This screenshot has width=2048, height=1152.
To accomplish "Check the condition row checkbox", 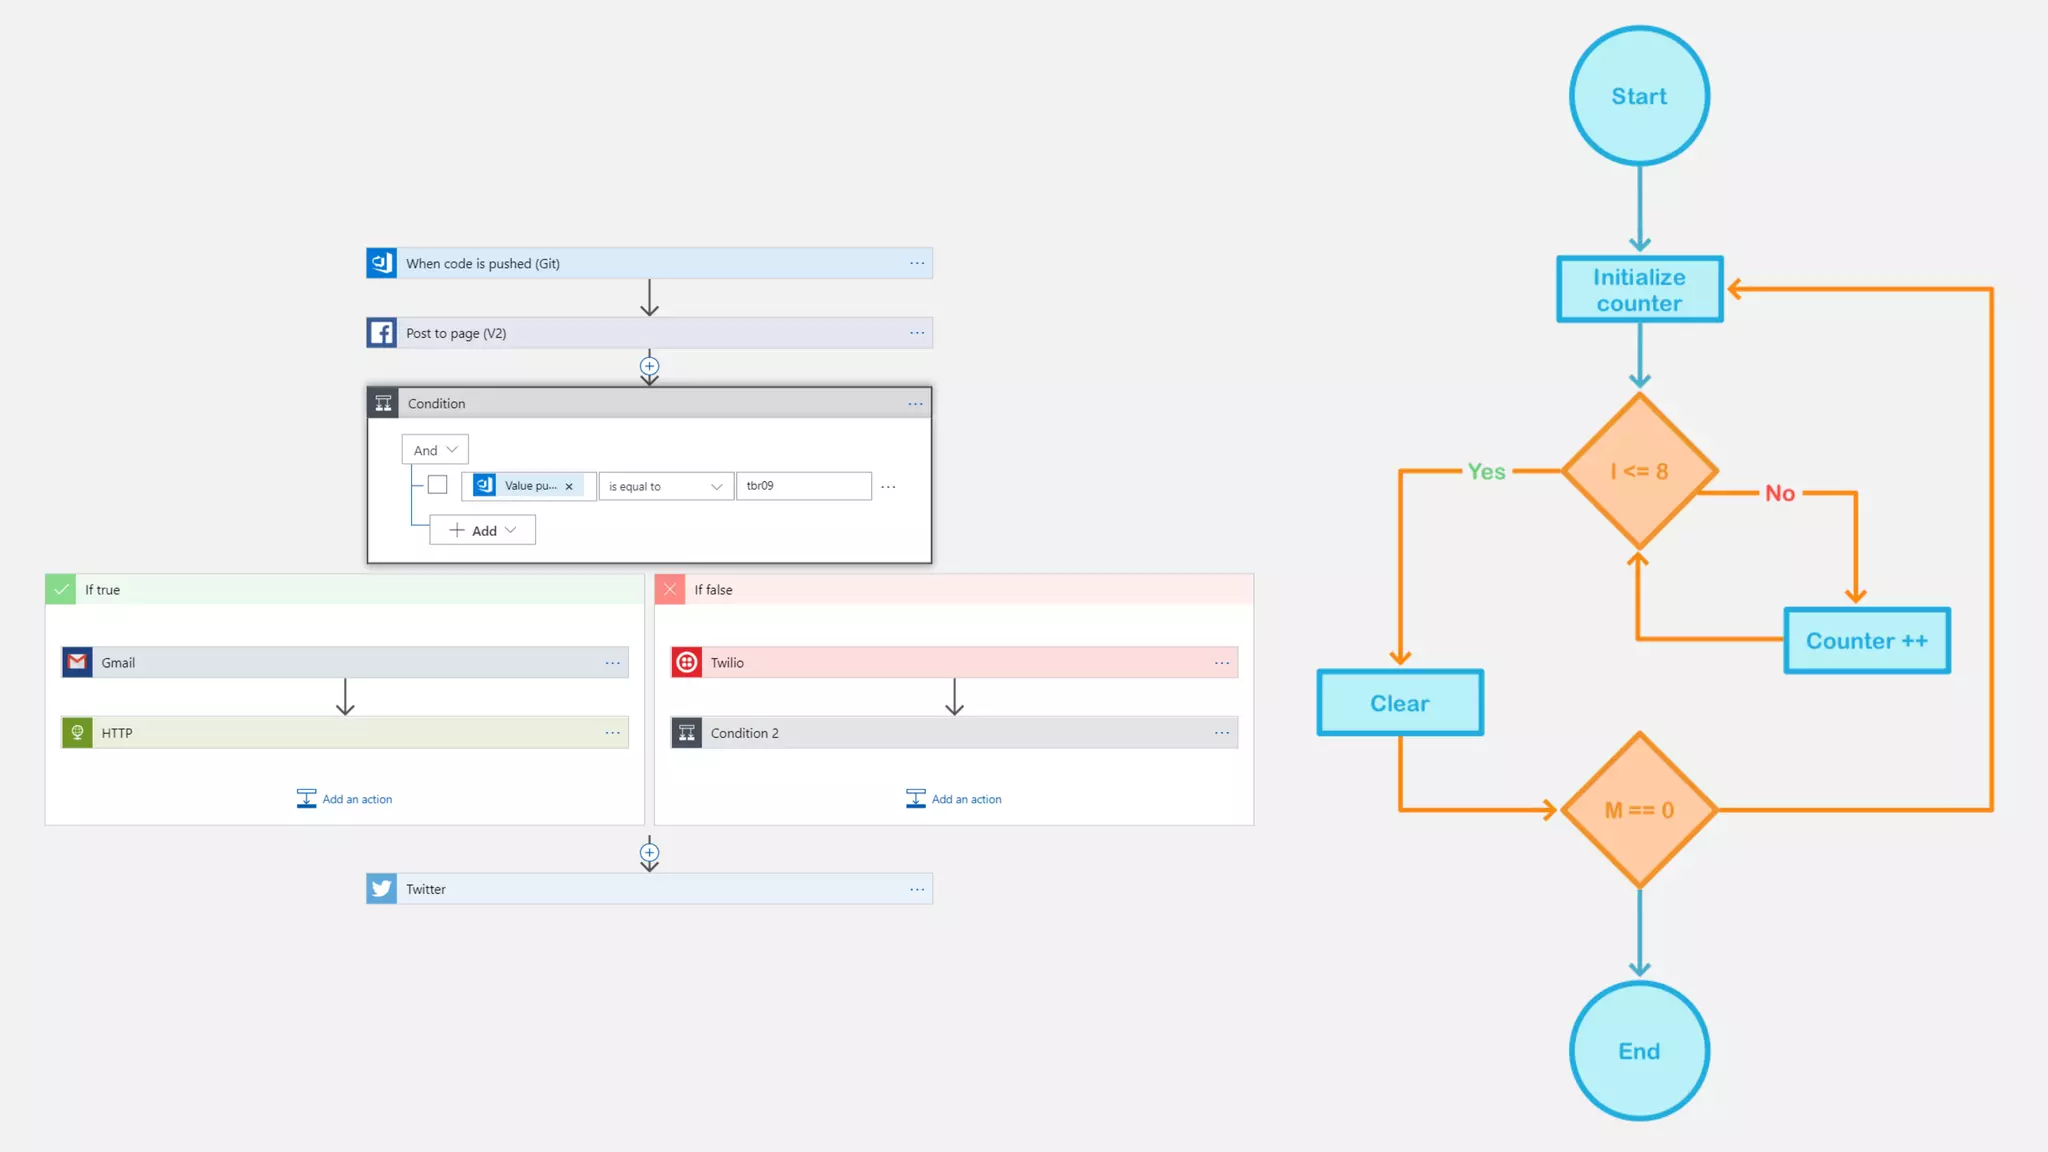I will [x=437, y=485].
